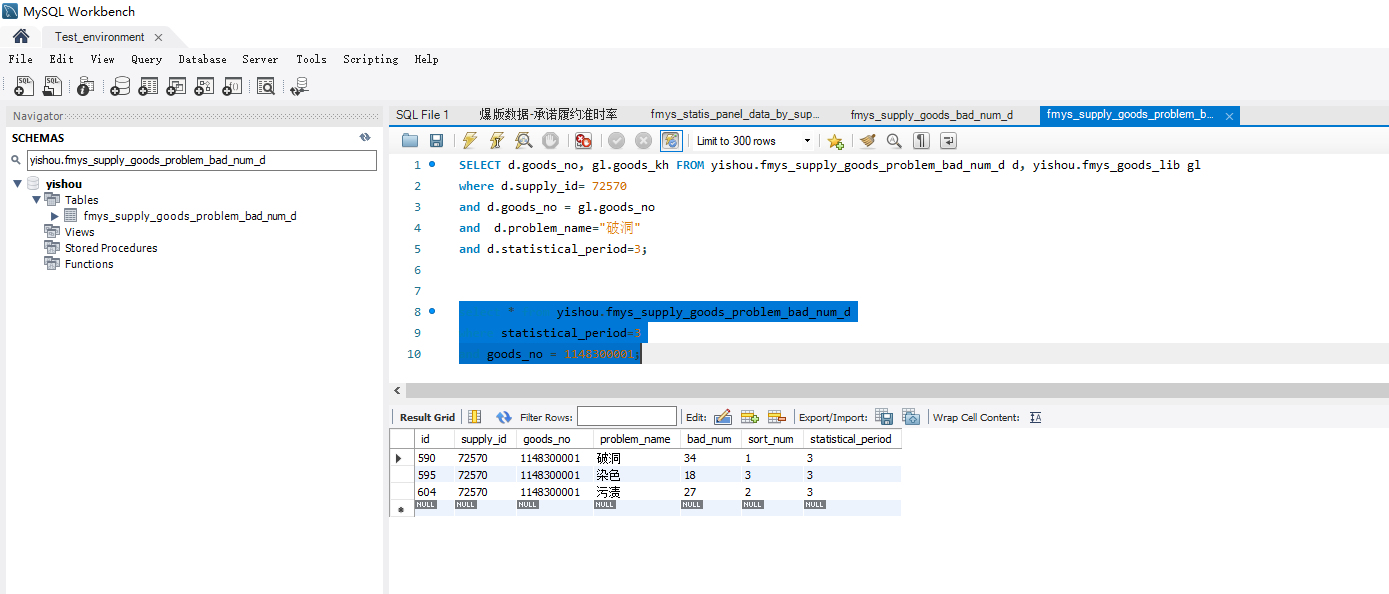Edit the current row pencil icon
Screen dimensions: 1389x594
pyautogui.click(x=723, y=417)
